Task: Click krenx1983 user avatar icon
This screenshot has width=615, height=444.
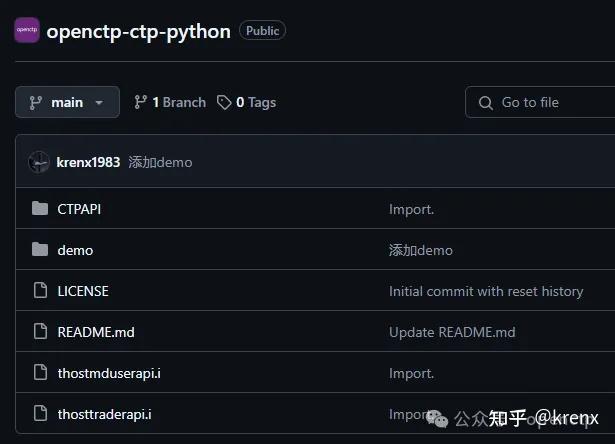Action: click(x=39, y=162)
